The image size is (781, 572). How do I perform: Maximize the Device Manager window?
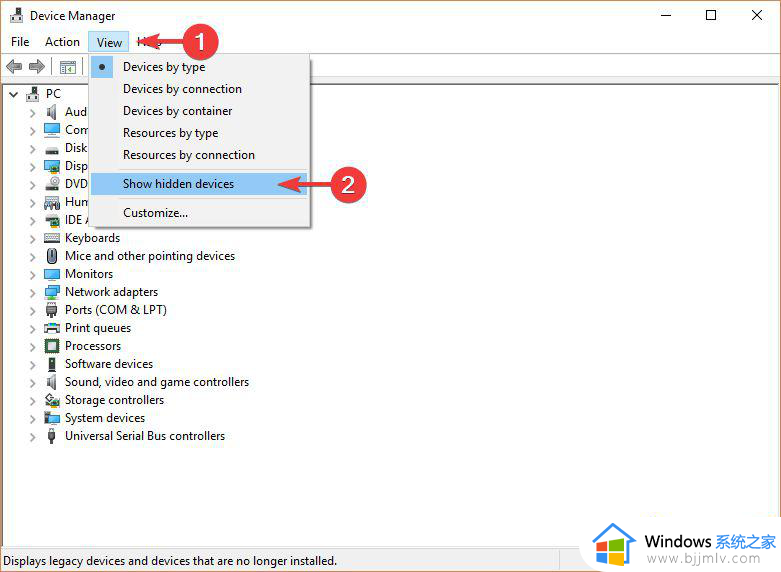[x=711, y=15]
